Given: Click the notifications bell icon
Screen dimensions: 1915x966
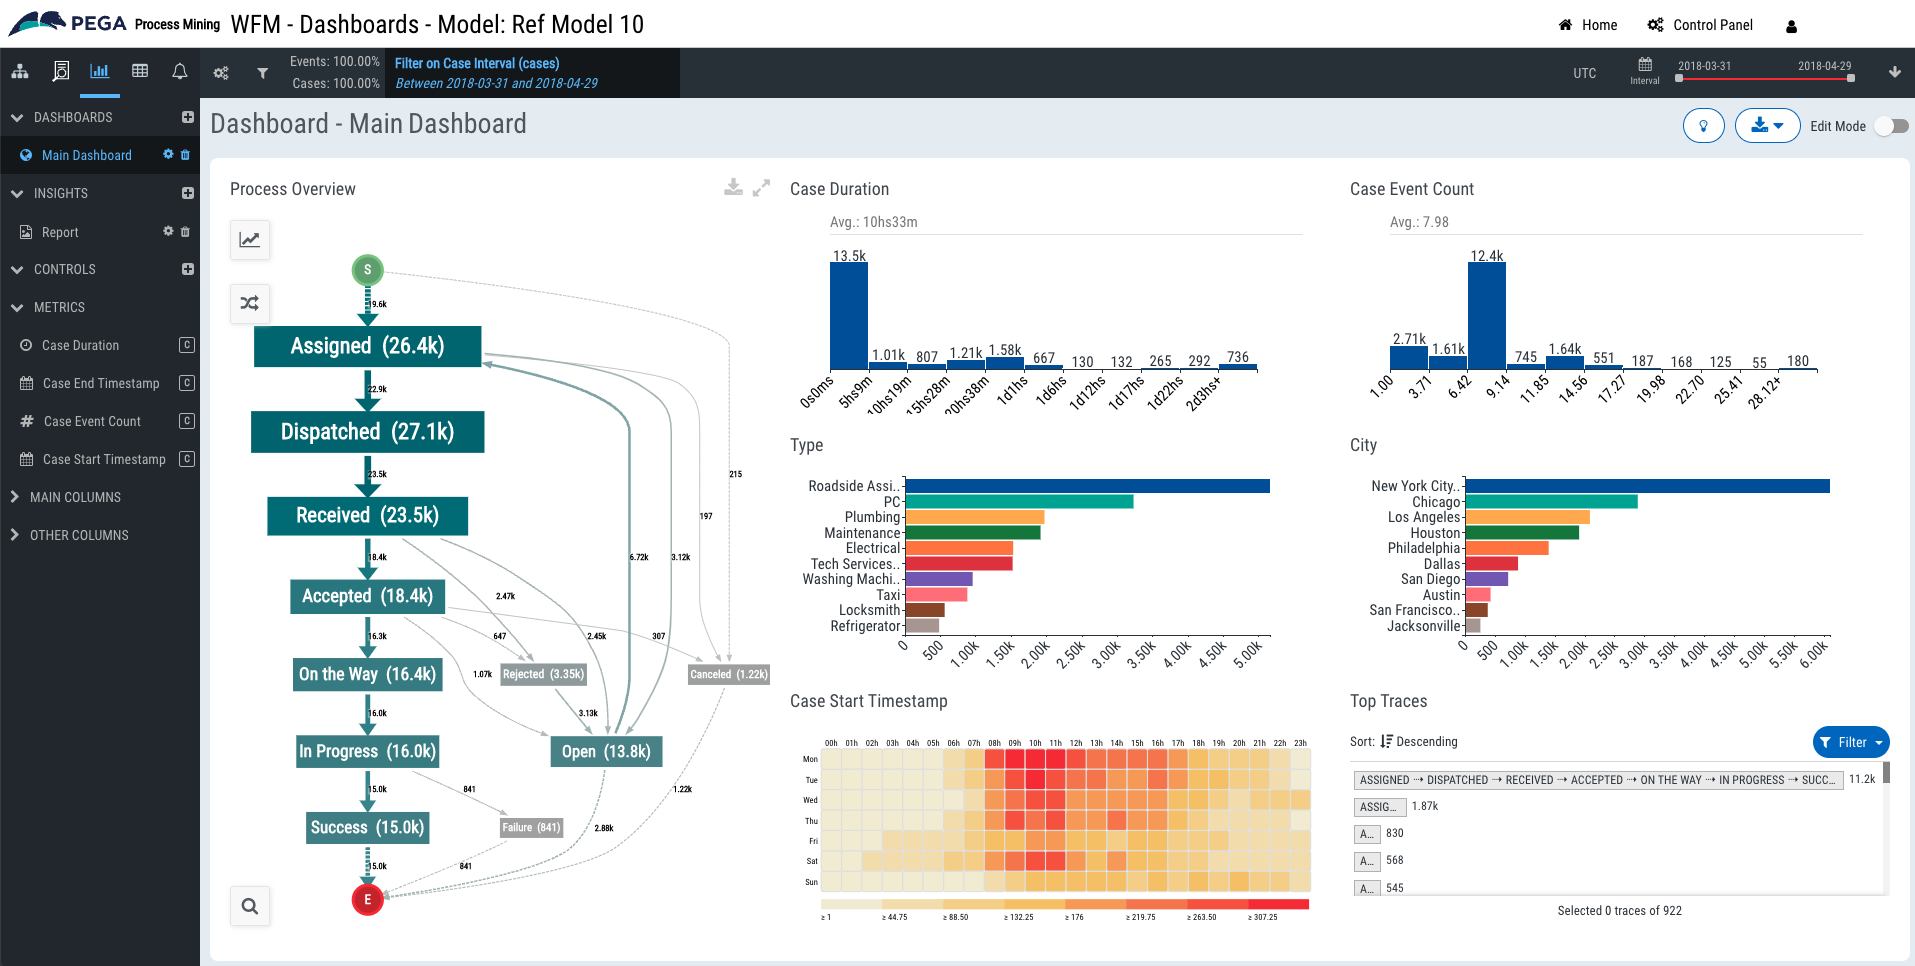Looking at the screenshot, I should pyautogui.click(x=179, y=71).
